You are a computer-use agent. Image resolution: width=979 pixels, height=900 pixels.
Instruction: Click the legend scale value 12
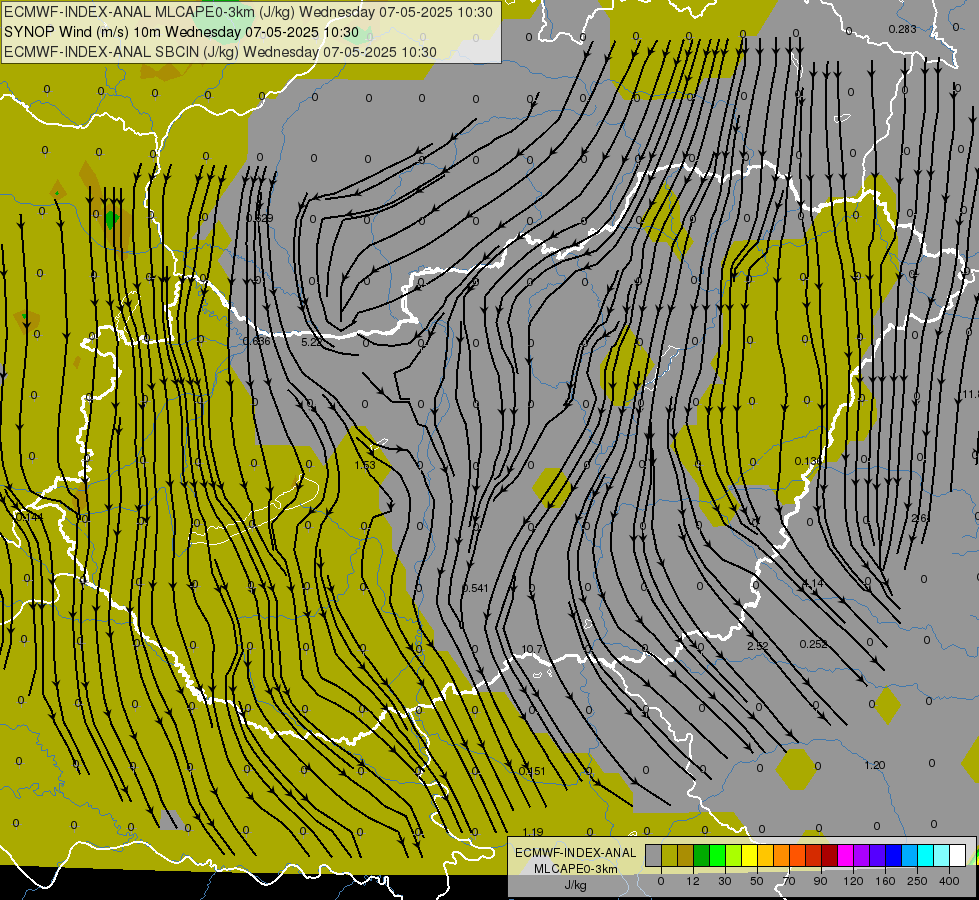point(693,881)
